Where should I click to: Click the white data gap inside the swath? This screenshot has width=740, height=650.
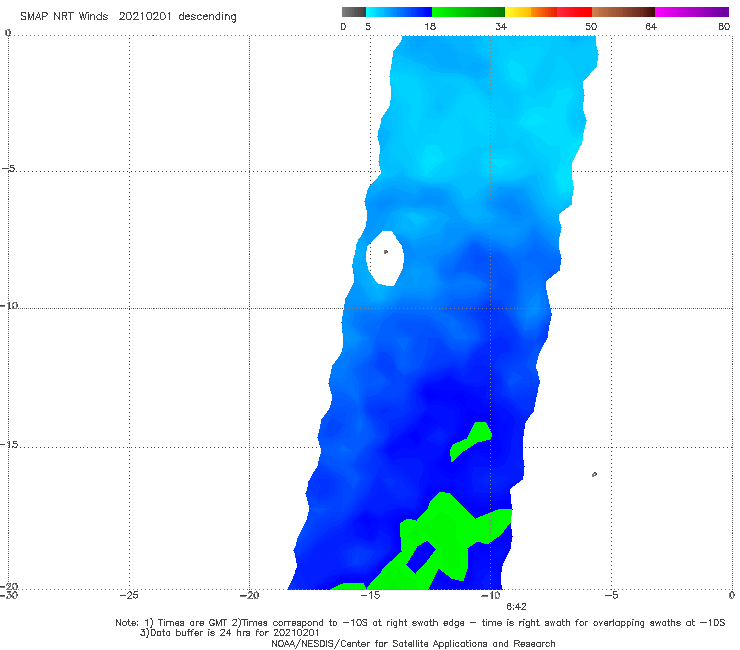coord(385,258)
